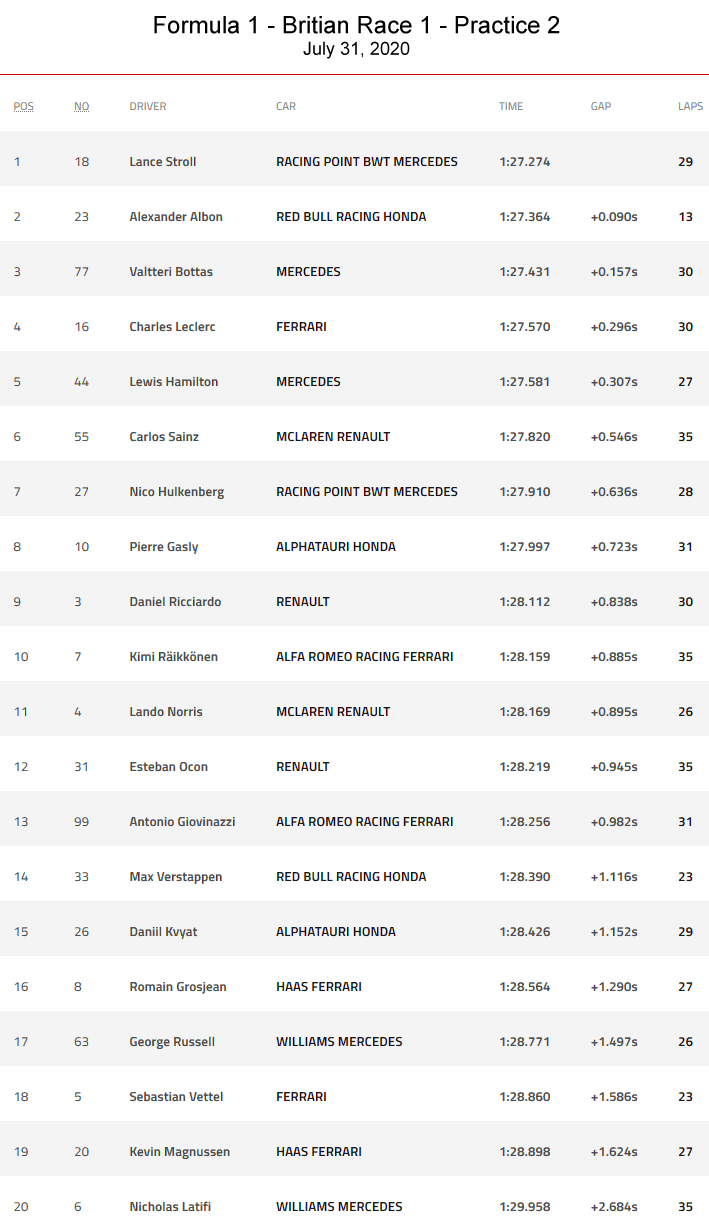Select Nicholas Latifi in last row
Viewport: 709px width, 1225px height.
[x=170, y=1207]
